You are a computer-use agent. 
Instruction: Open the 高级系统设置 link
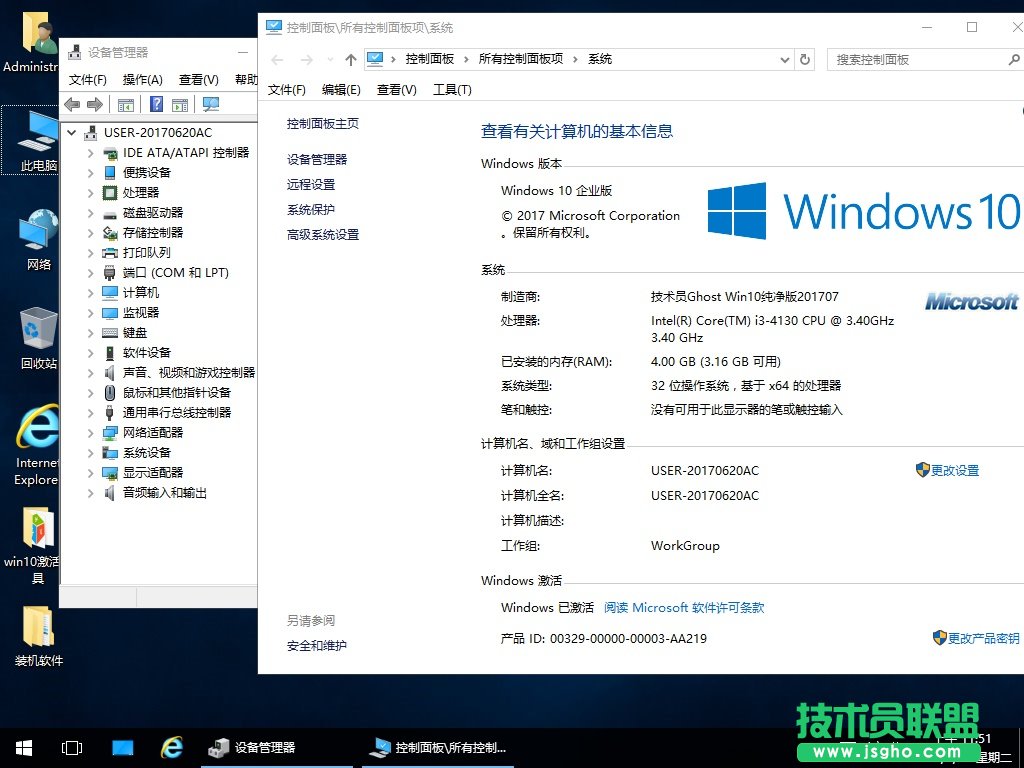(323, 234)
